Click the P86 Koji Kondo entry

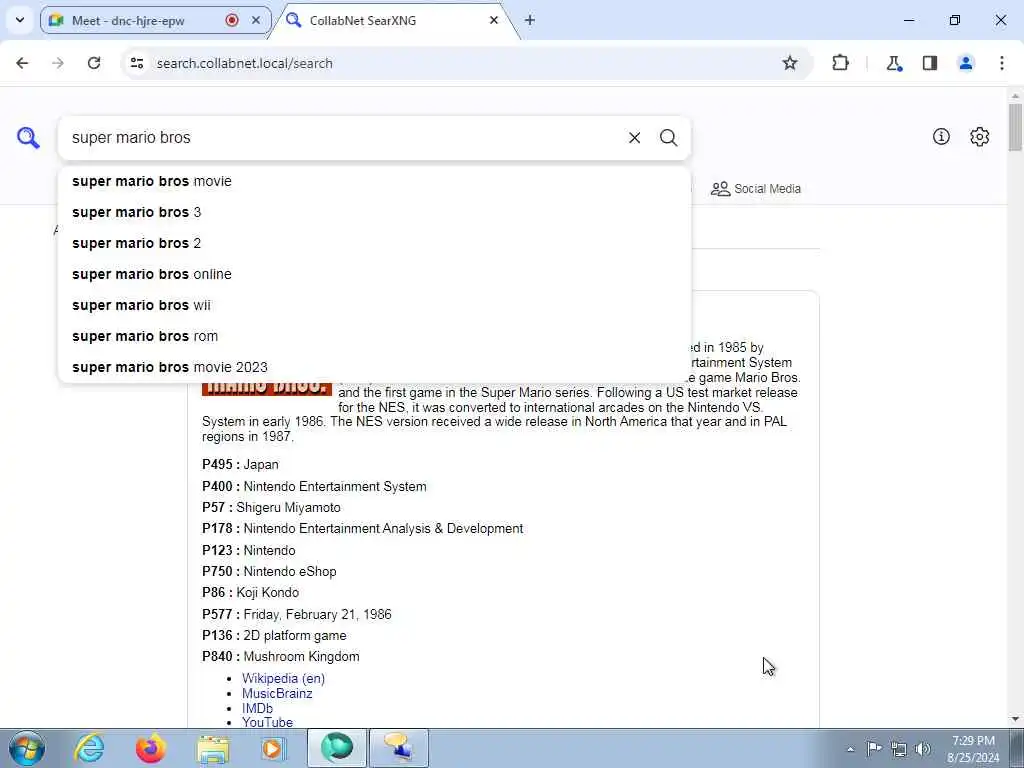point(250,593)
